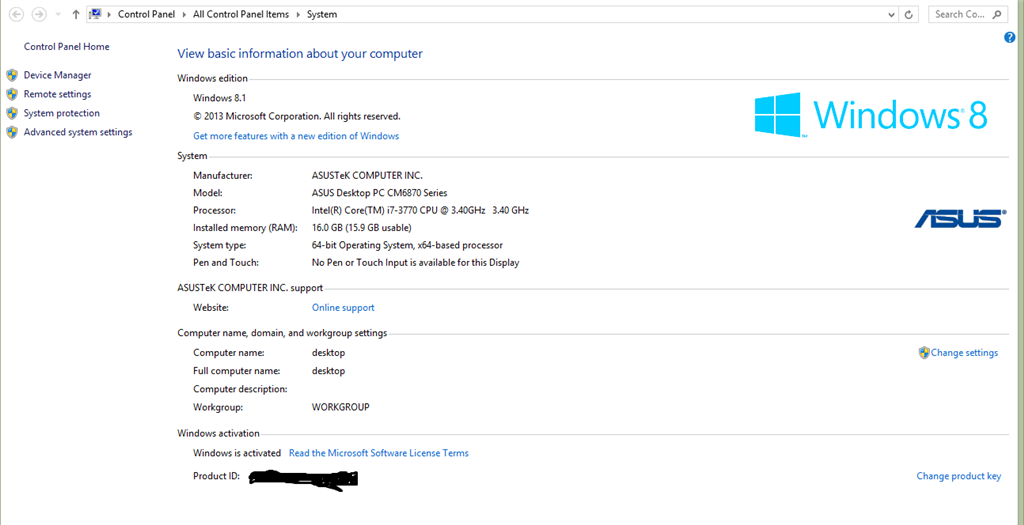
Task: Expand the chevron after All Control Panel Items
Action: point(298,14)
